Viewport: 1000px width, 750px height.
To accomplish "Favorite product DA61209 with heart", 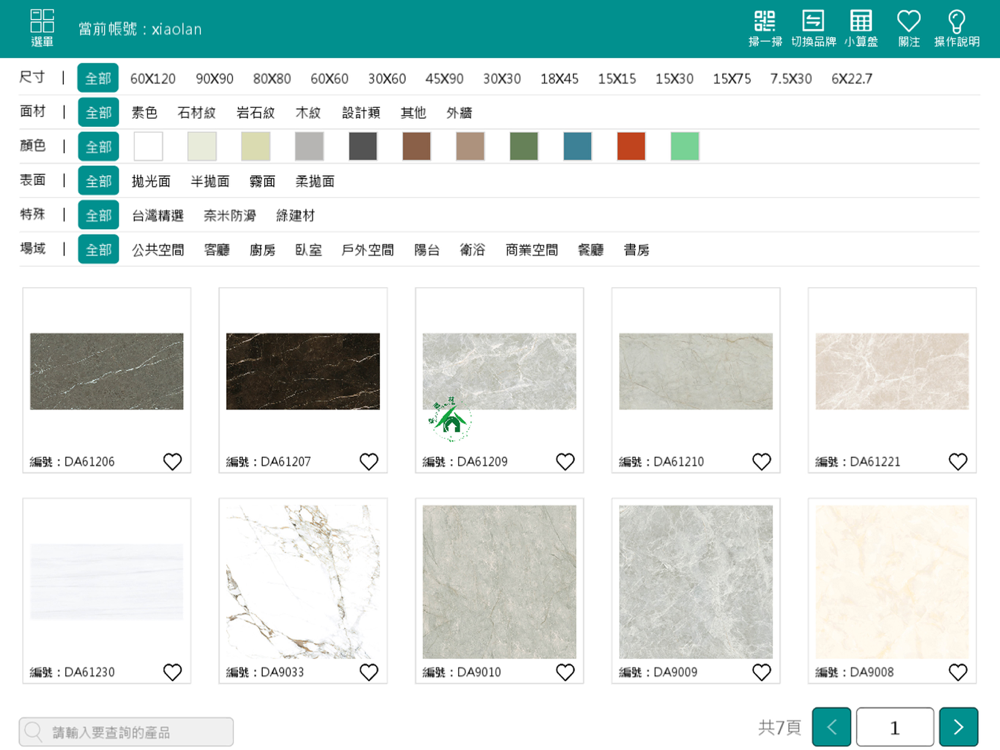I will click(565, 461).
